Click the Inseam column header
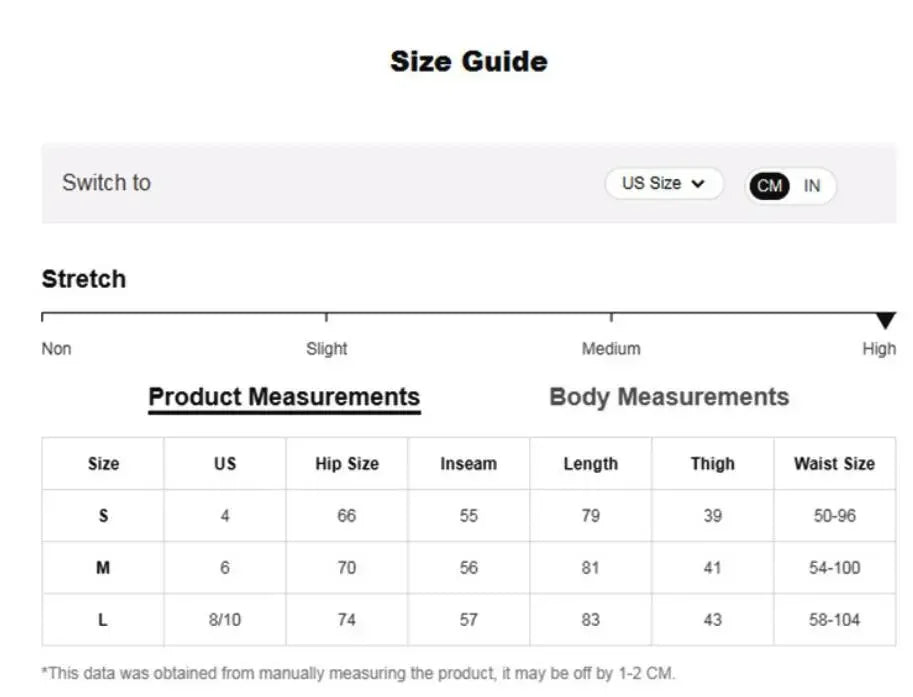 [x=468, y=464]
